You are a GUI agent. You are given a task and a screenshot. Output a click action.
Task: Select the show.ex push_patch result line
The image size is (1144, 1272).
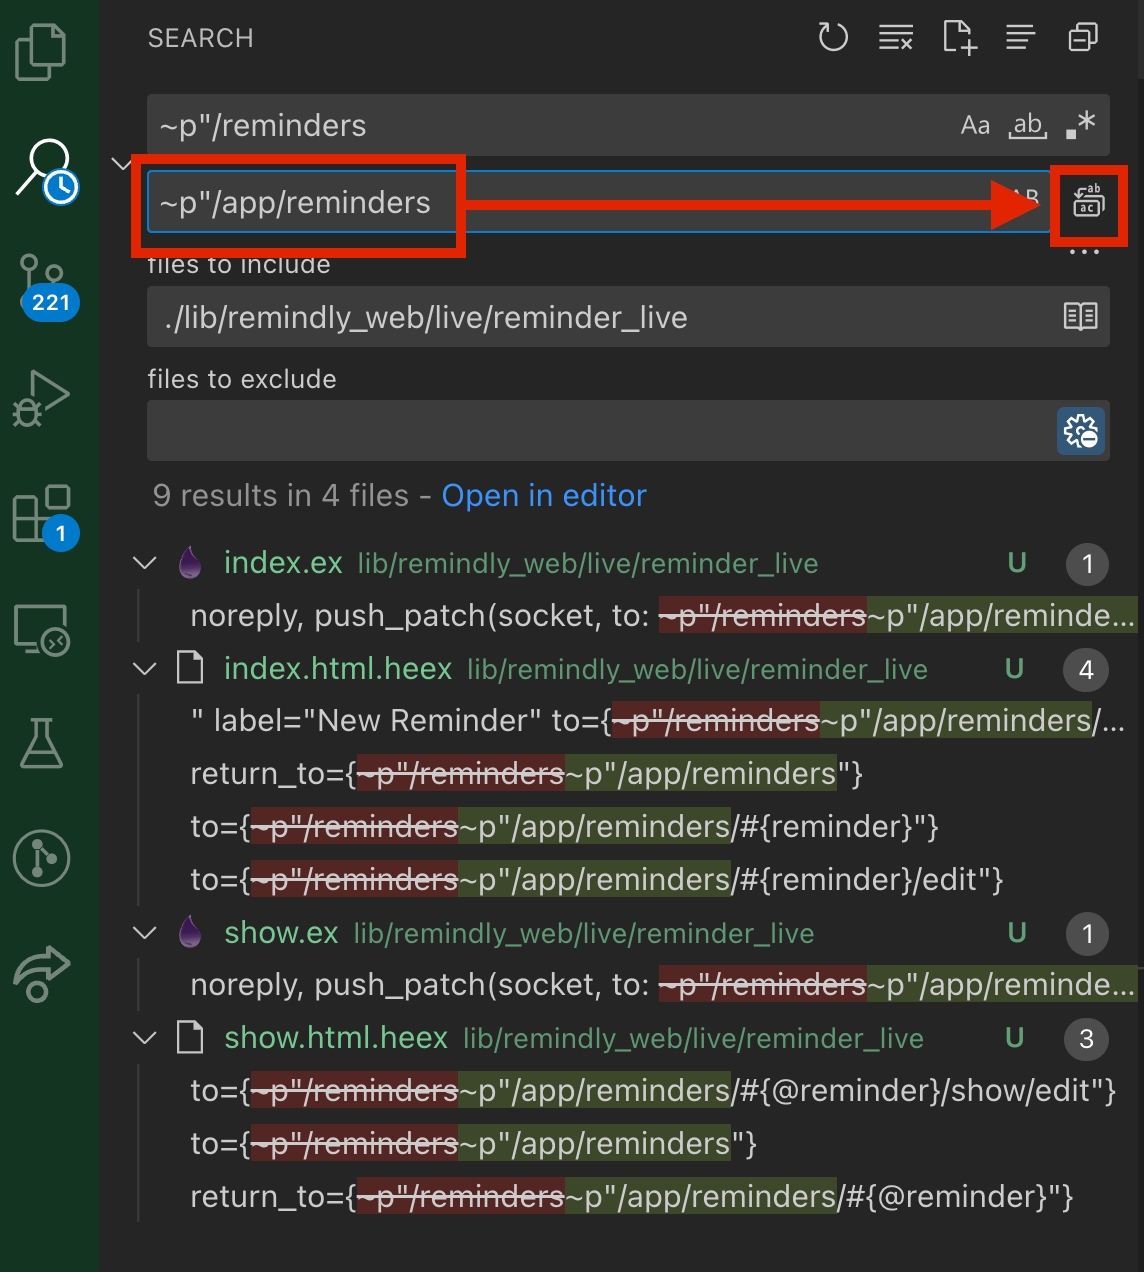click(660, 986)
